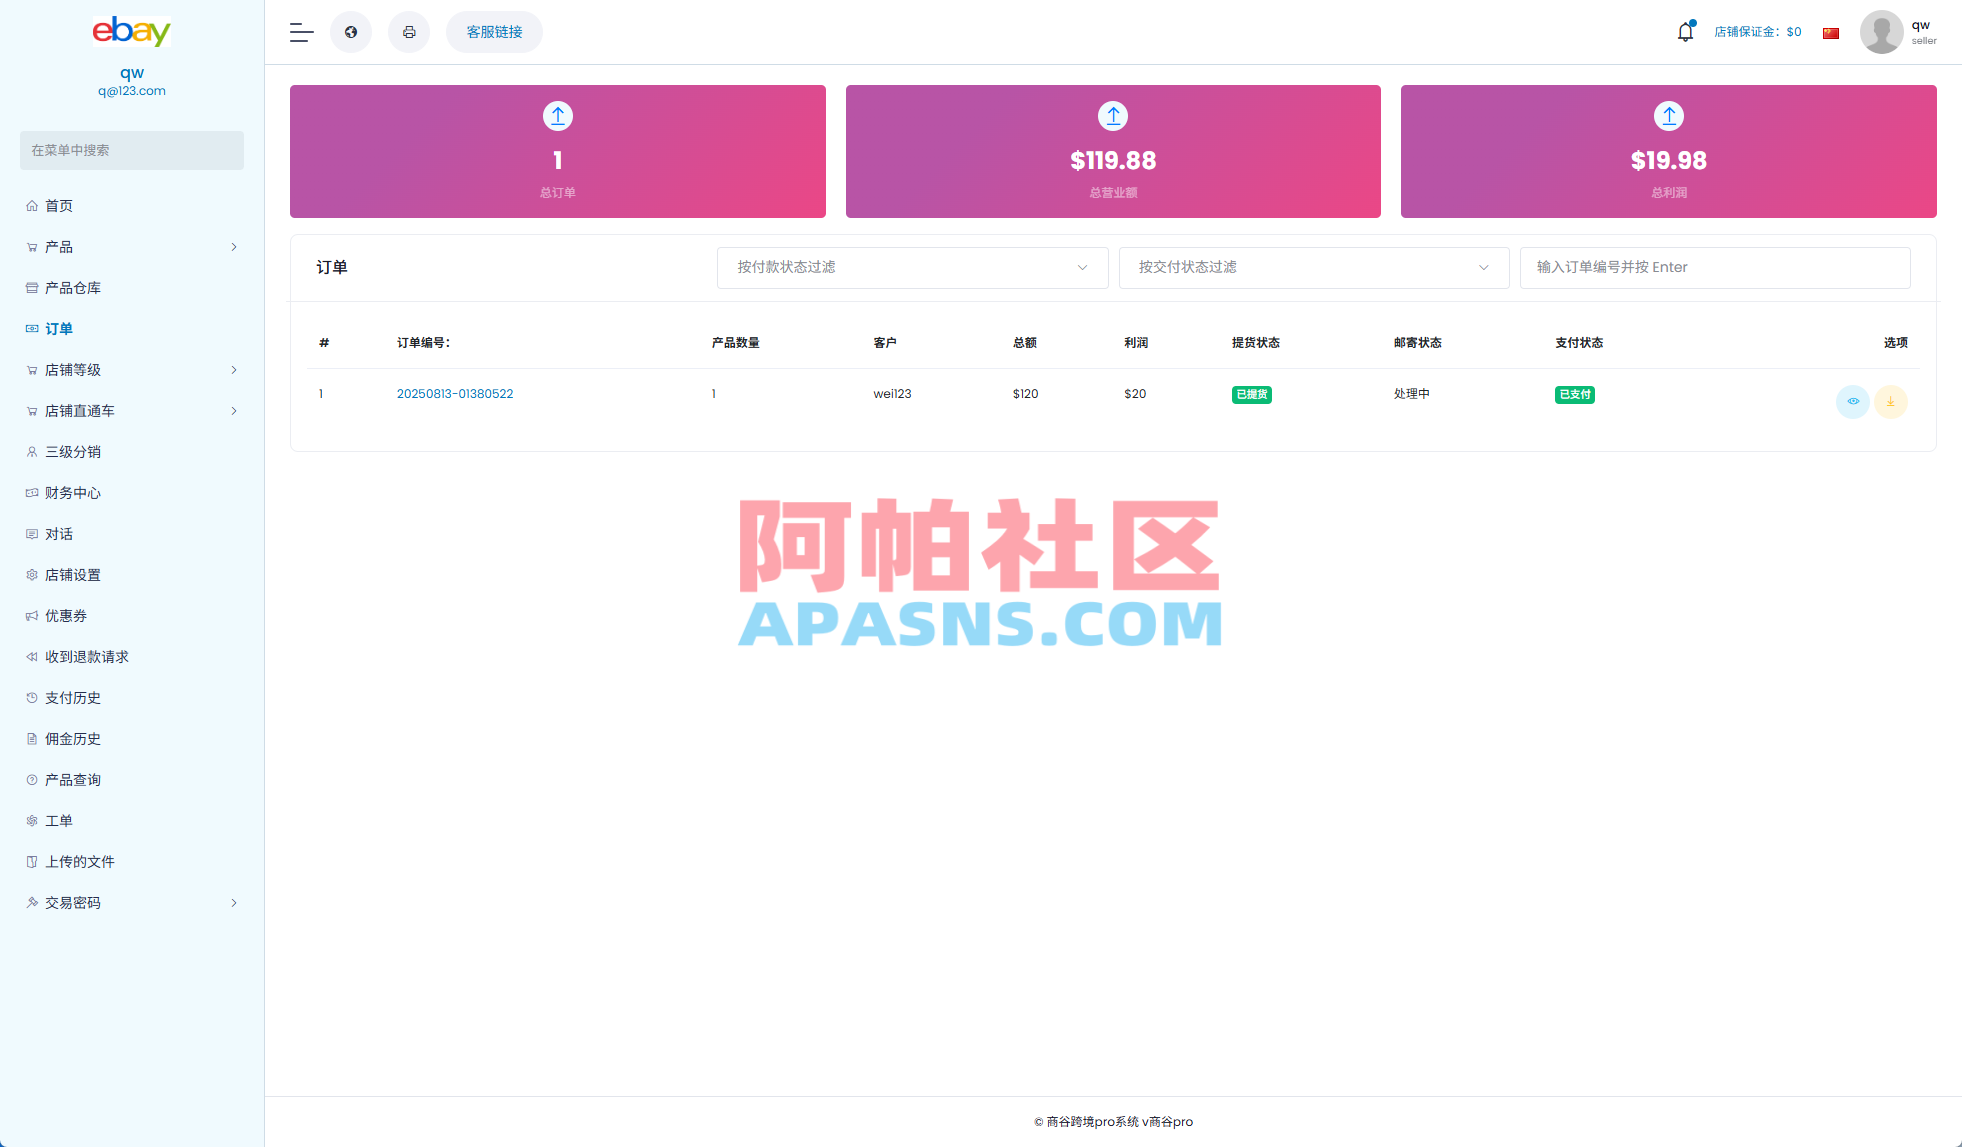Click the pink 总订单 statistics card
This screenshot has width=1962, height=1147.
point(557,151)
